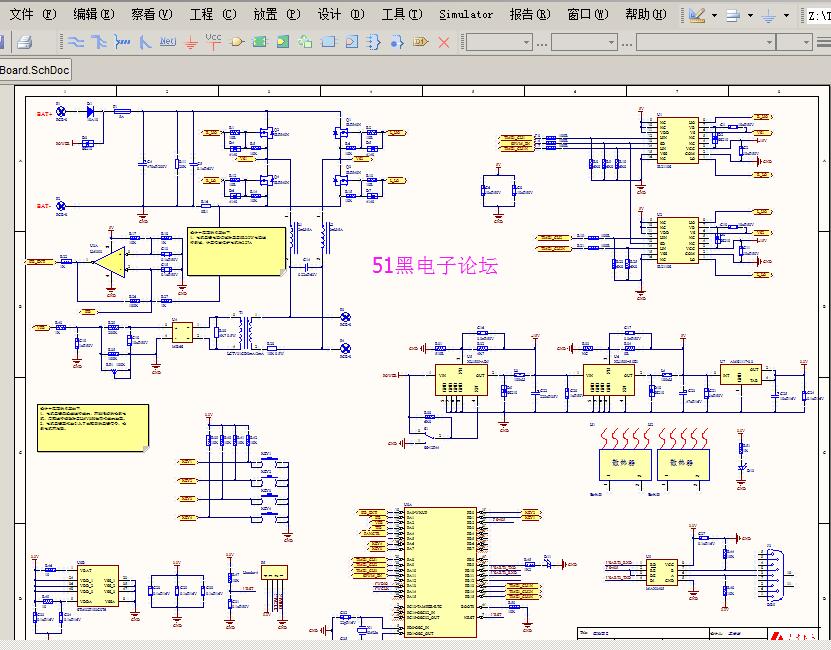The height and width of the screenshot is (650, 831).
Task: Place a VCC power port
Action: click(214, 41)
